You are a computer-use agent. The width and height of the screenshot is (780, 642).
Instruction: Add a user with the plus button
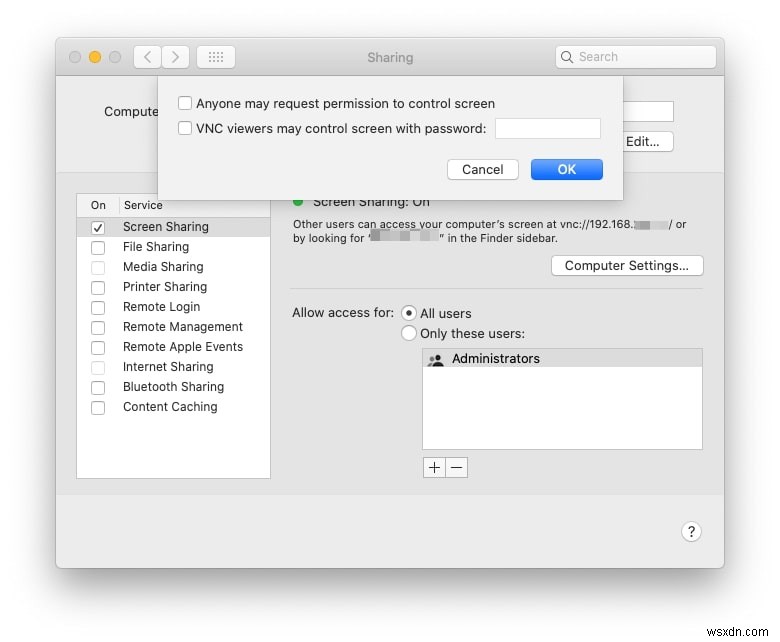434,467
